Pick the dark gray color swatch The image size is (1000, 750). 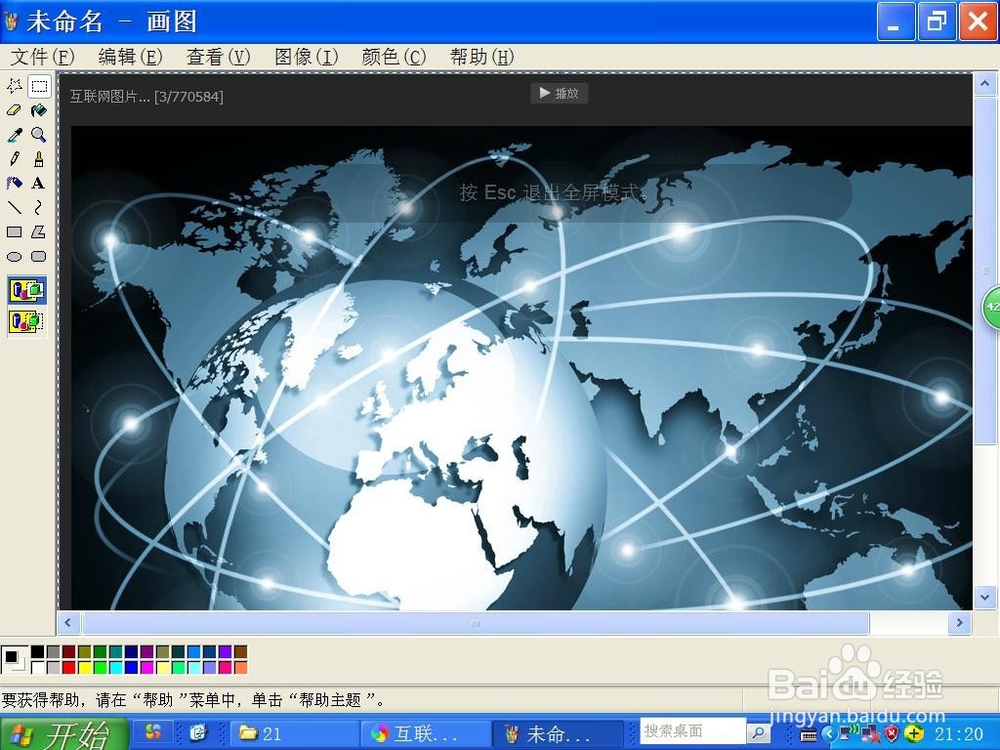pyautogui.click(x=53, y=652)
